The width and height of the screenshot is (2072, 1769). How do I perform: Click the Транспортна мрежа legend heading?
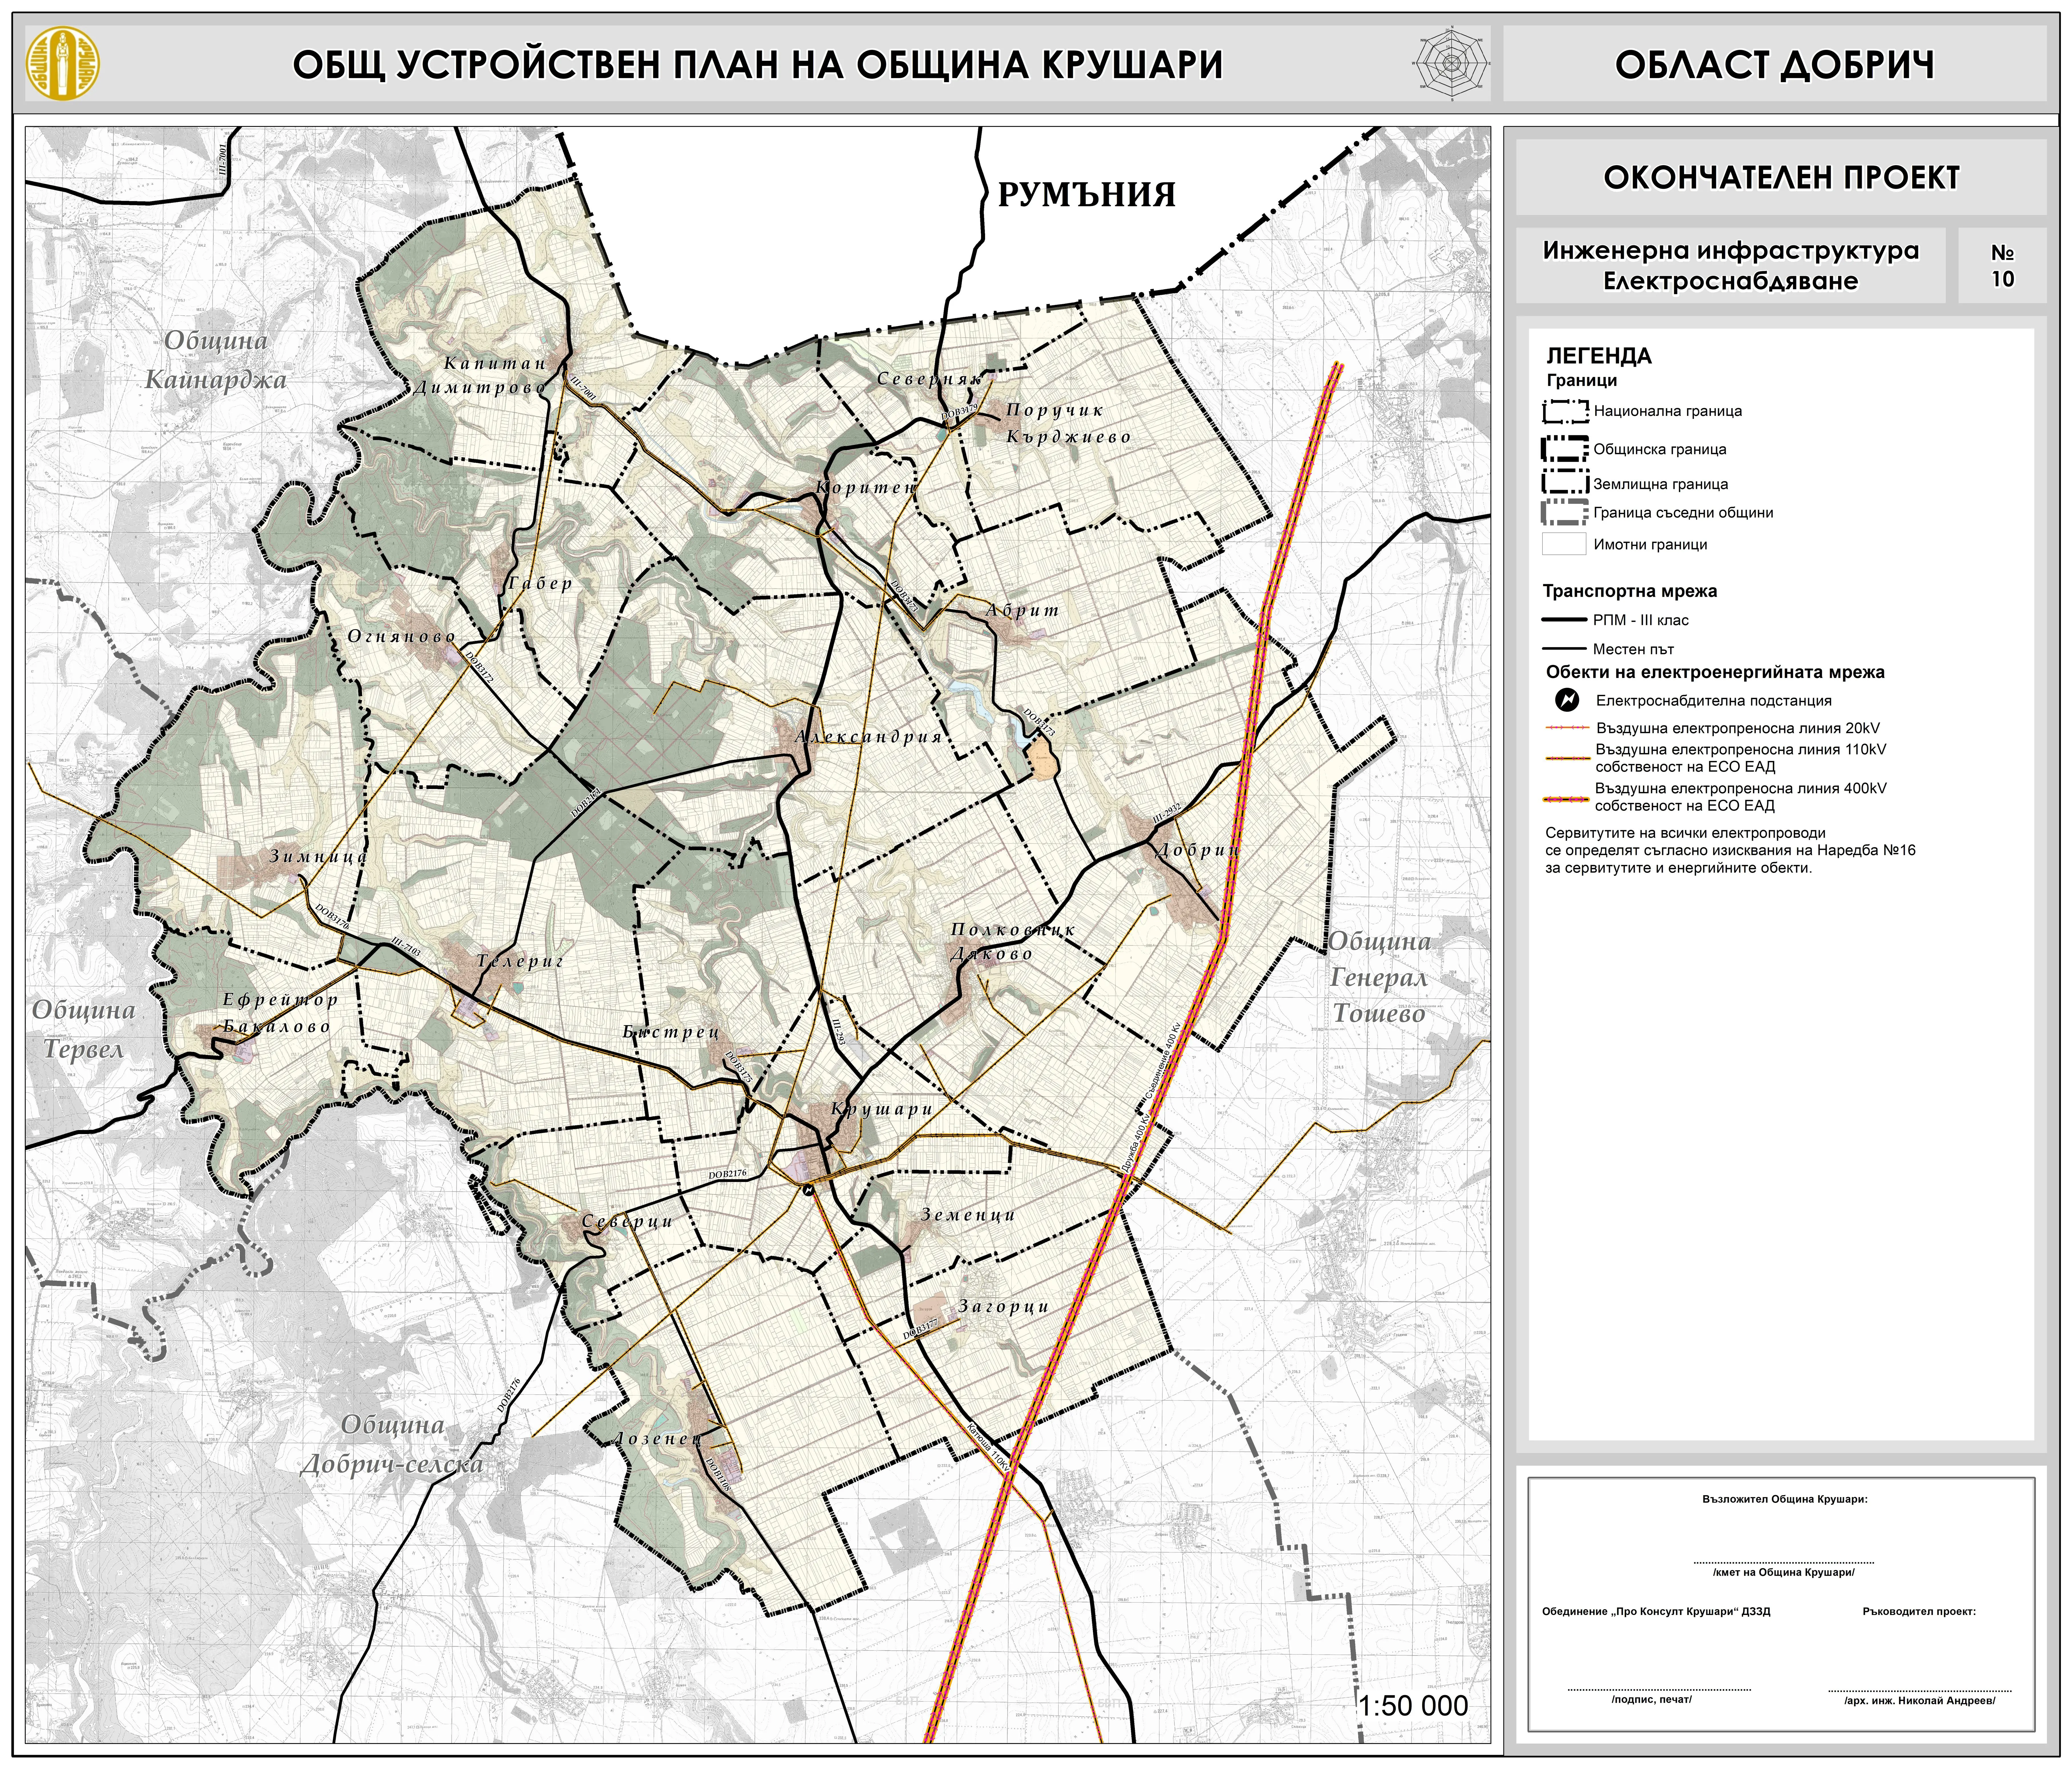(1630, 591)
